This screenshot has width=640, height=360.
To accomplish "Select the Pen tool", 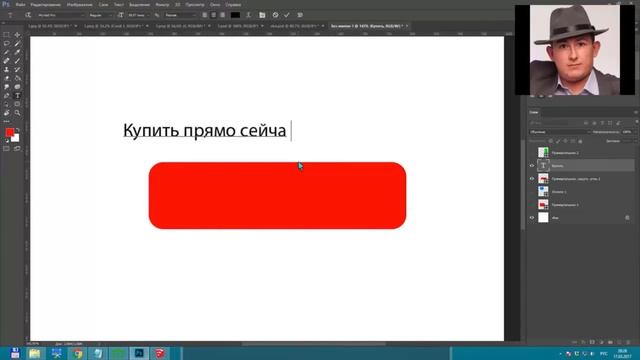I will click(x=7, y=96).
